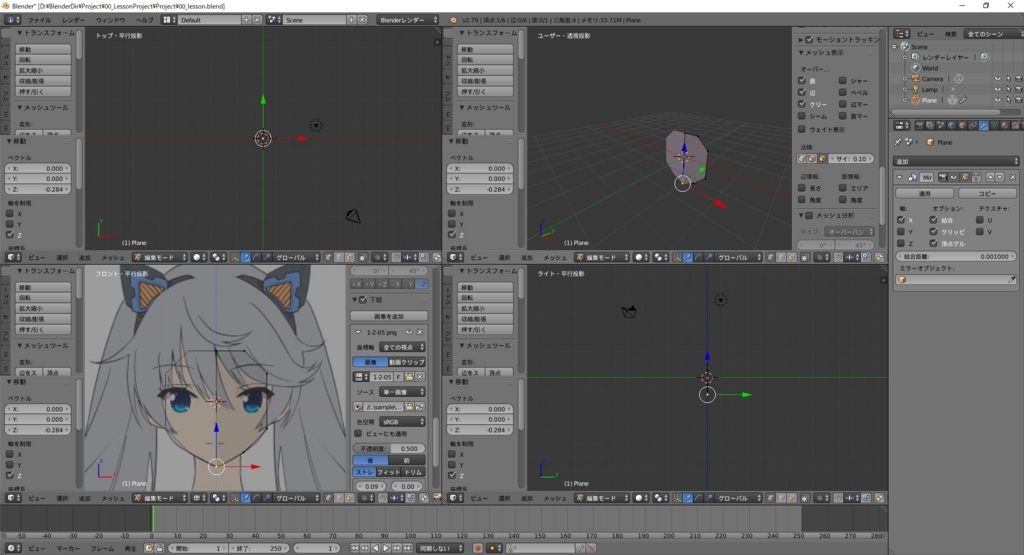Open the Modifiers wrench properties tab
This screenshot has width=1024, height=555.
click(984, 125)
